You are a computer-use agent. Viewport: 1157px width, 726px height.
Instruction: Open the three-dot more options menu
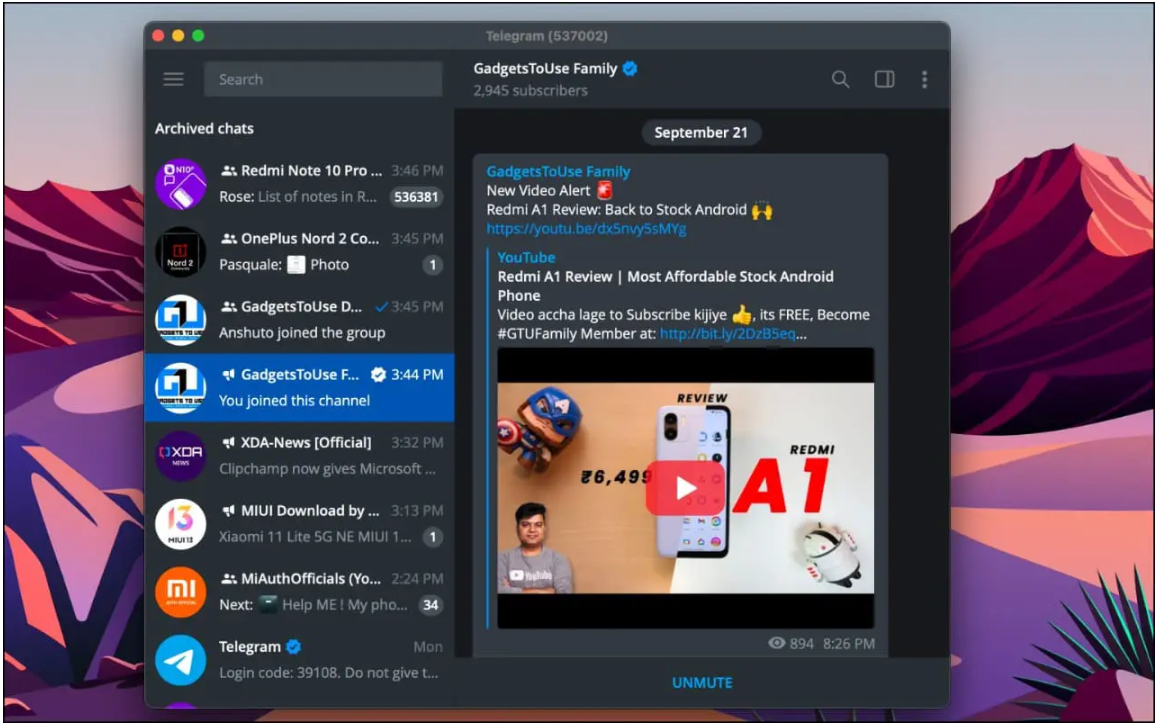pyautogui.click(x=924, y=79)
